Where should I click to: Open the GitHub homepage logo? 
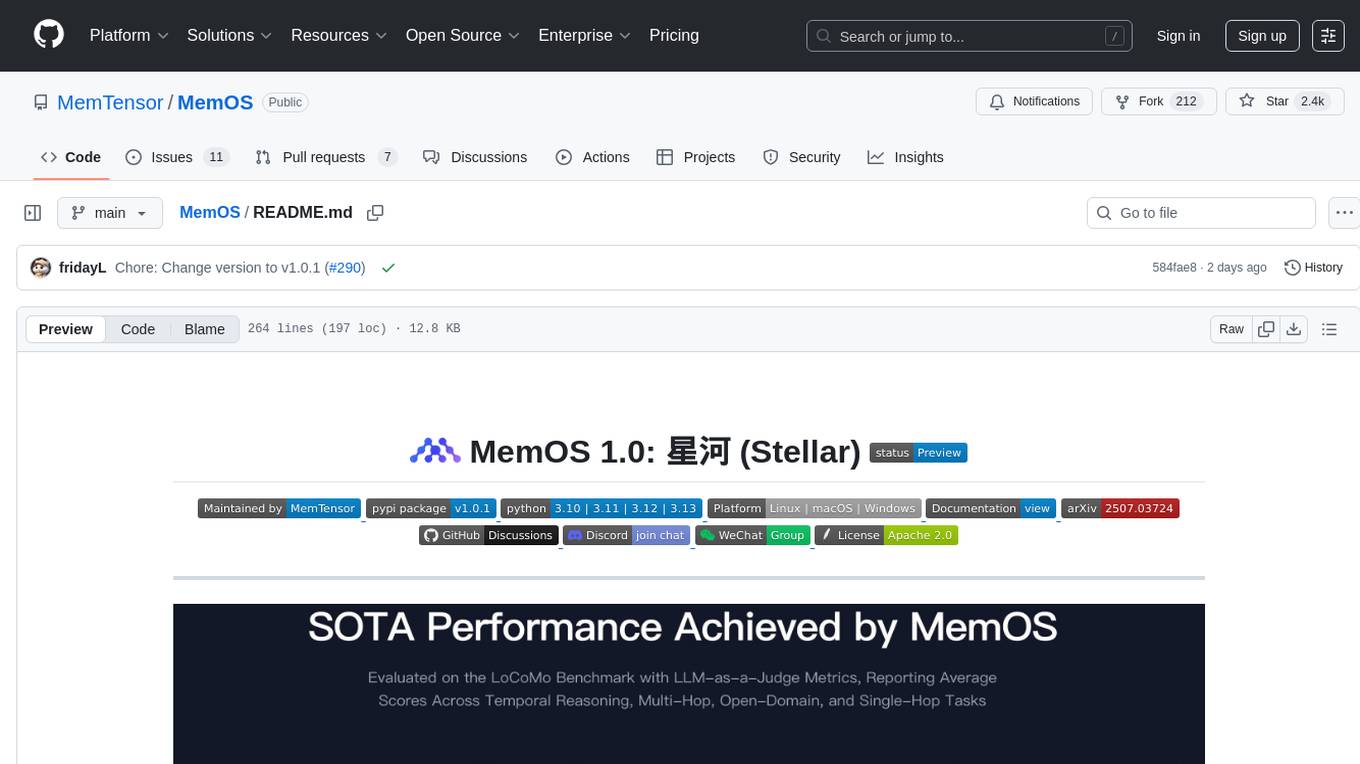click(49, 35)
